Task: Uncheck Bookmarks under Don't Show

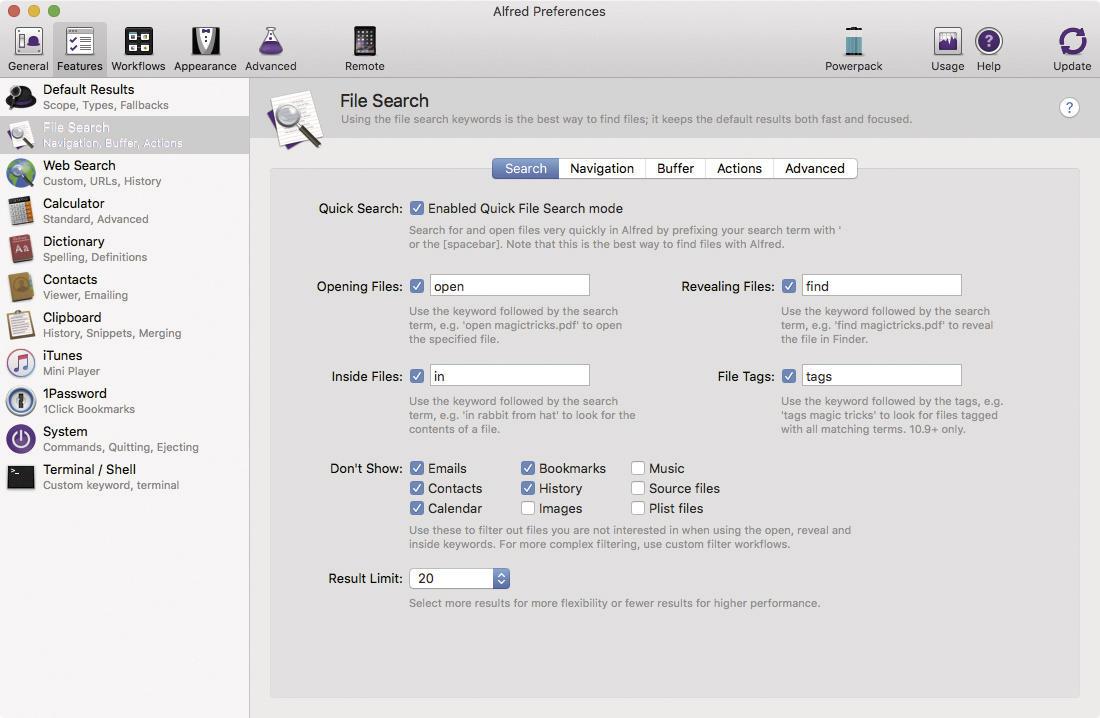Action: (528, 468)
